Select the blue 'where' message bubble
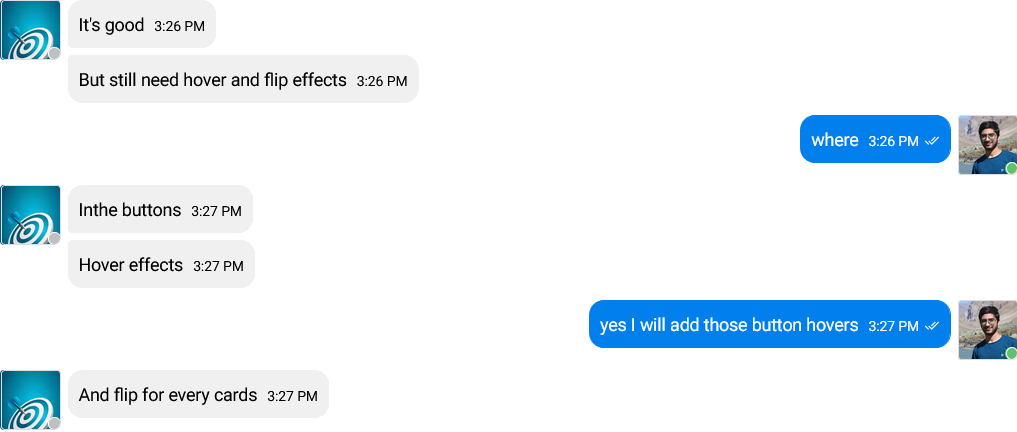This screenshot has width=1017, height=432. click(x=875, y=139)
